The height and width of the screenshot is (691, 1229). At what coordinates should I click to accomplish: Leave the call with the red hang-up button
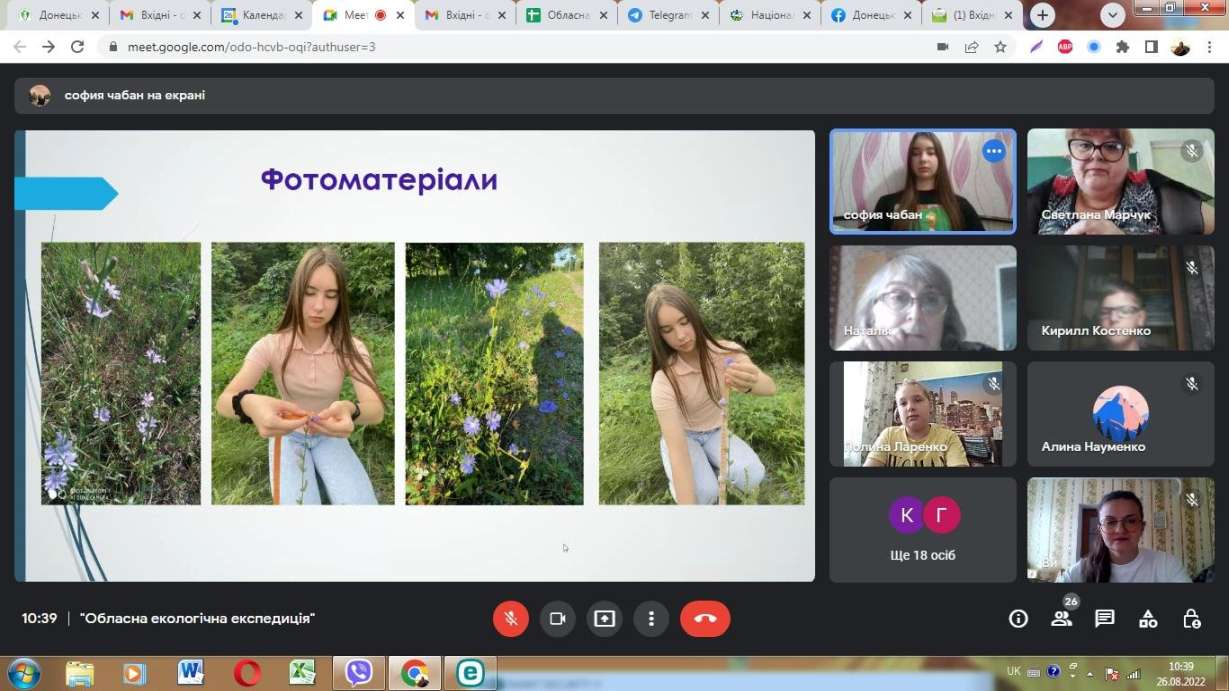(x=705, y=619)
